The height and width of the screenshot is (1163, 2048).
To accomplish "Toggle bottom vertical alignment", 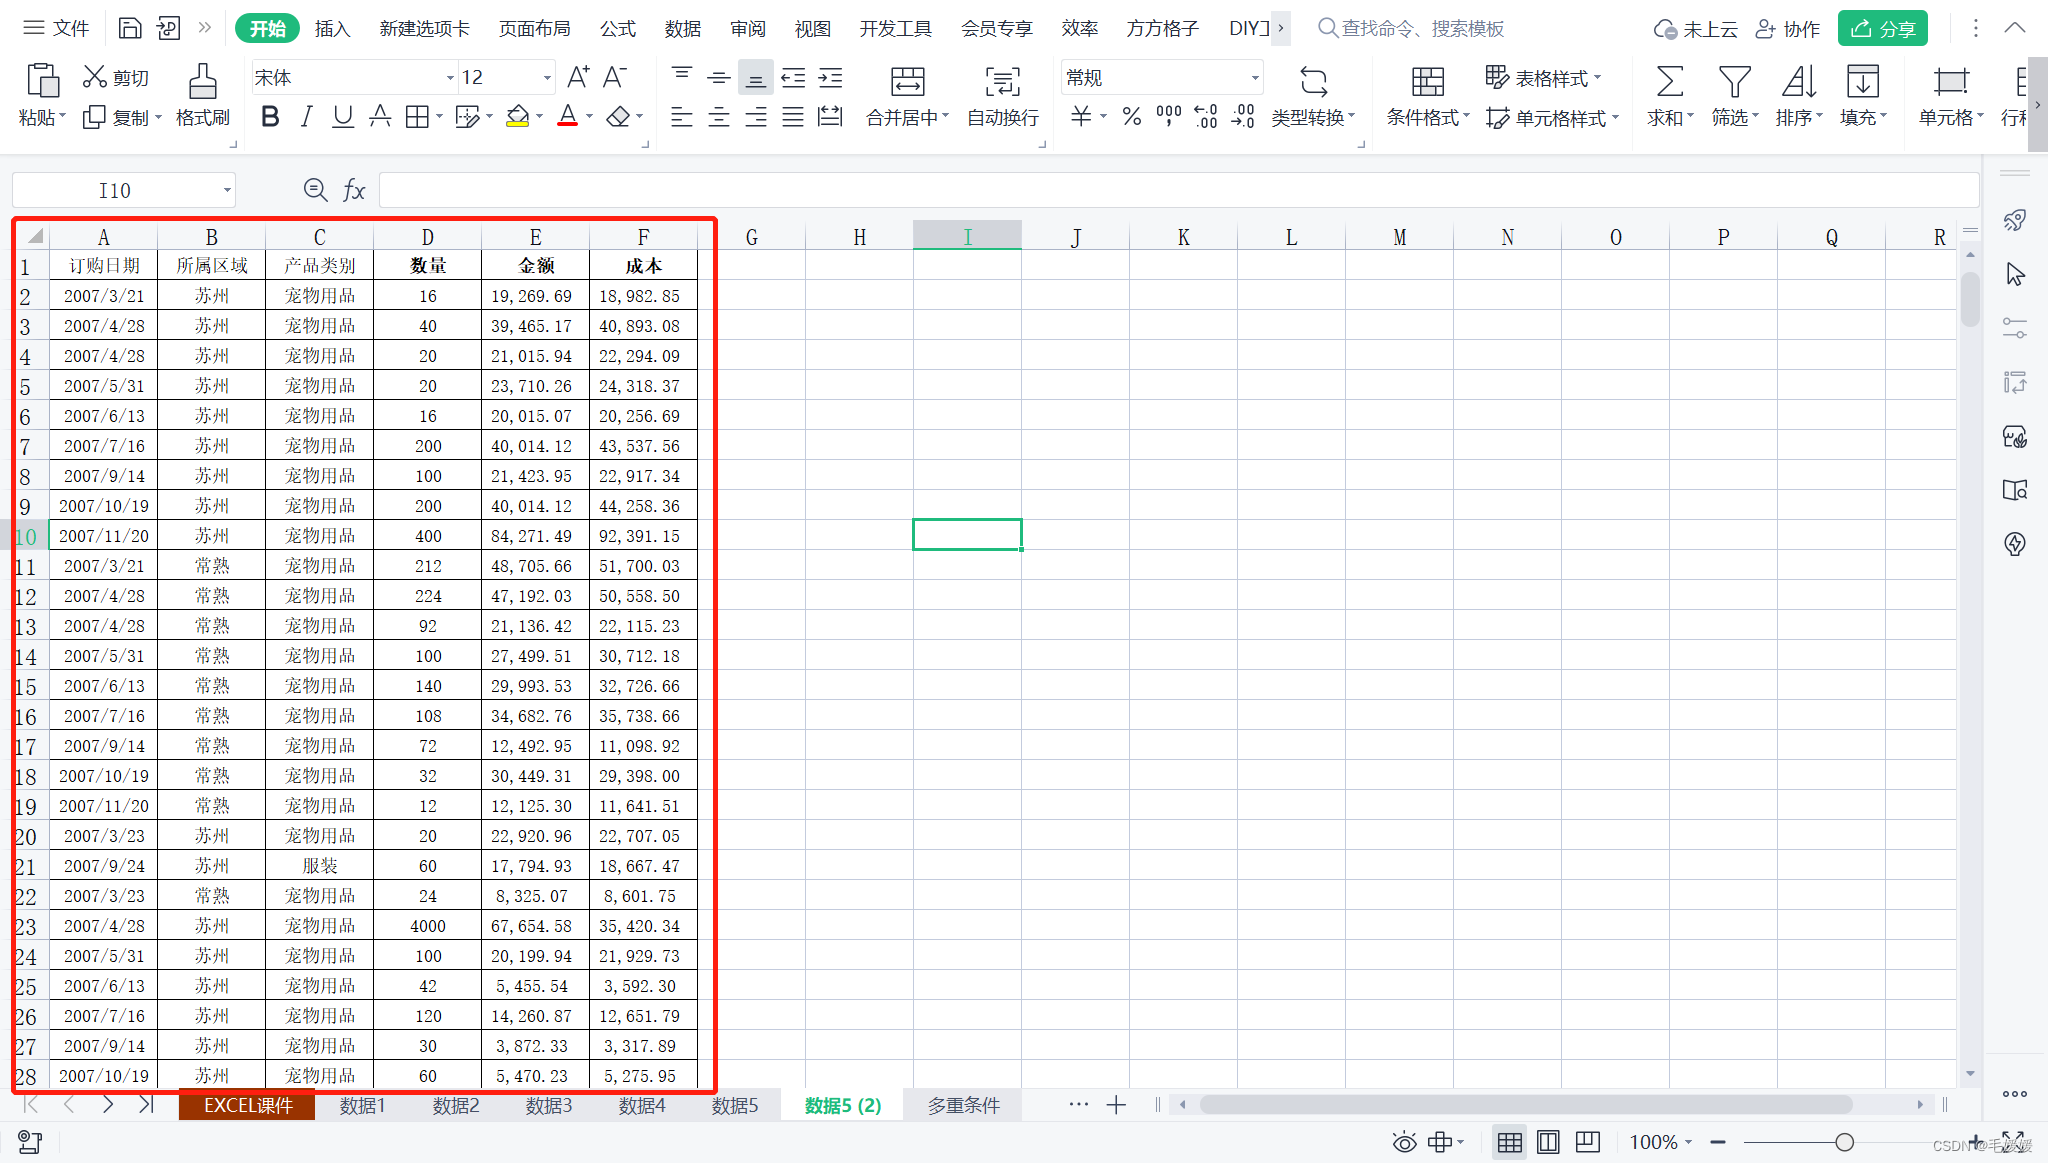I will (x=756, y=77).
